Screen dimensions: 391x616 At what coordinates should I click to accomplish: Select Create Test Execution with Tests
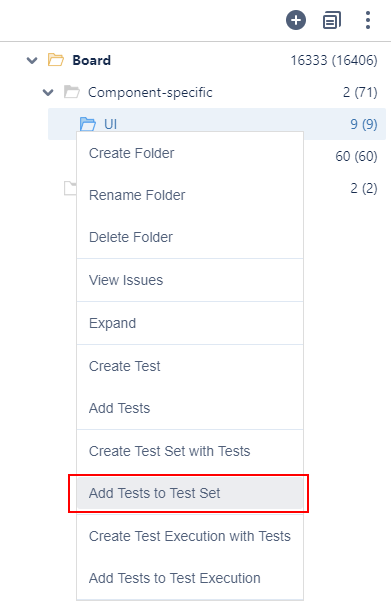tap(190, 536)
